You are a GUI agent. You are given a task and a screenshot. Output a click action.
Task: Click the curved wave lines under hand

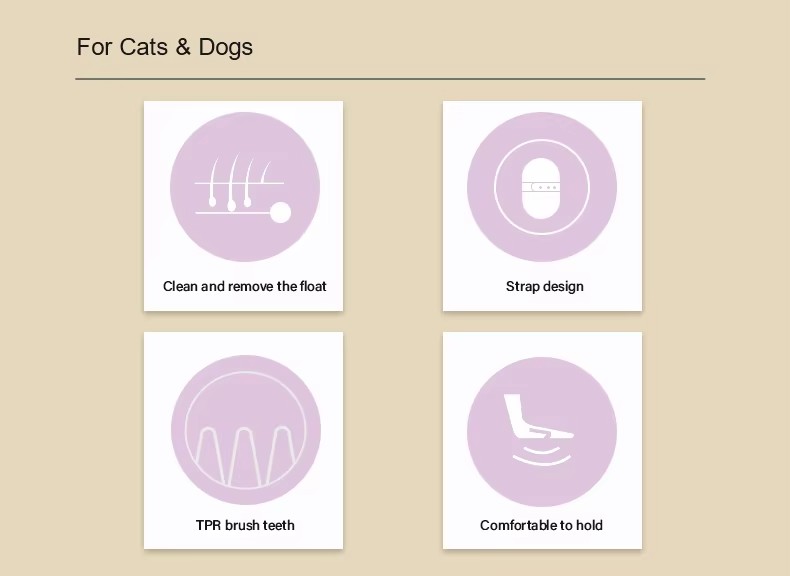tap(542, 455)
